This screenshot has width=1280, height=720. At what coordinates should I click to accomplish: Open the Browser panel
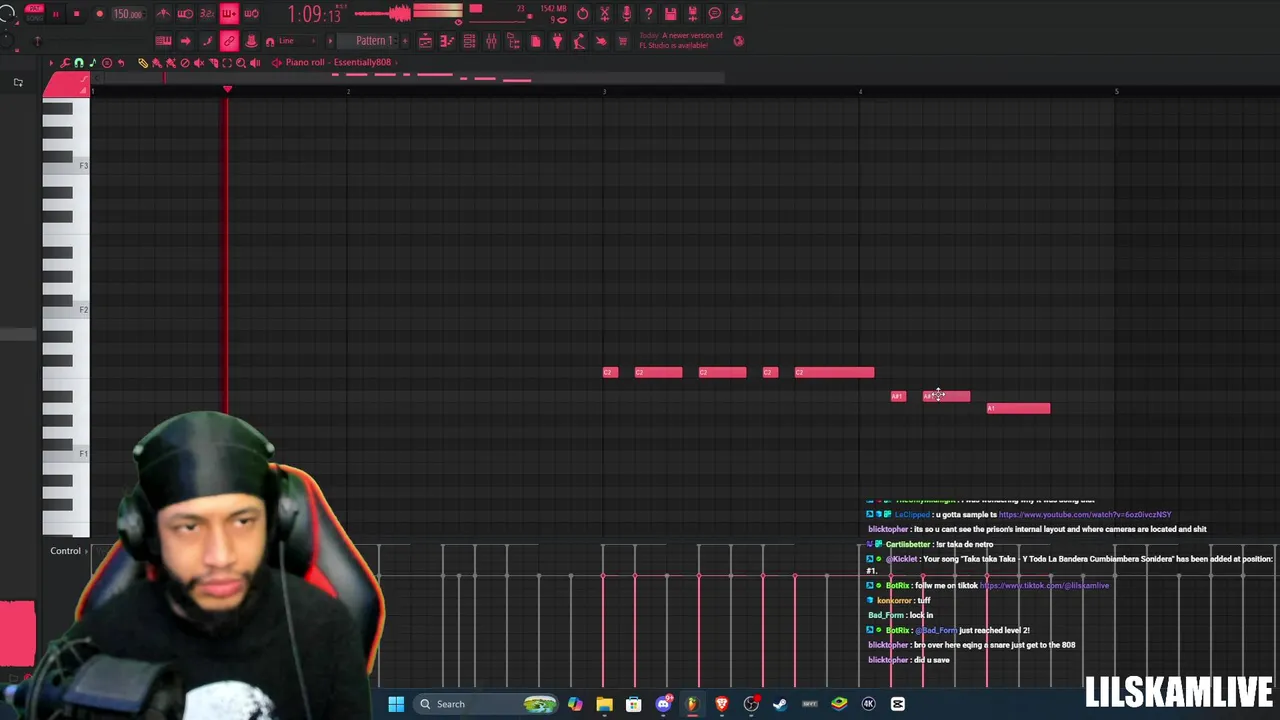pyautogui.click(x=513, y=41)
